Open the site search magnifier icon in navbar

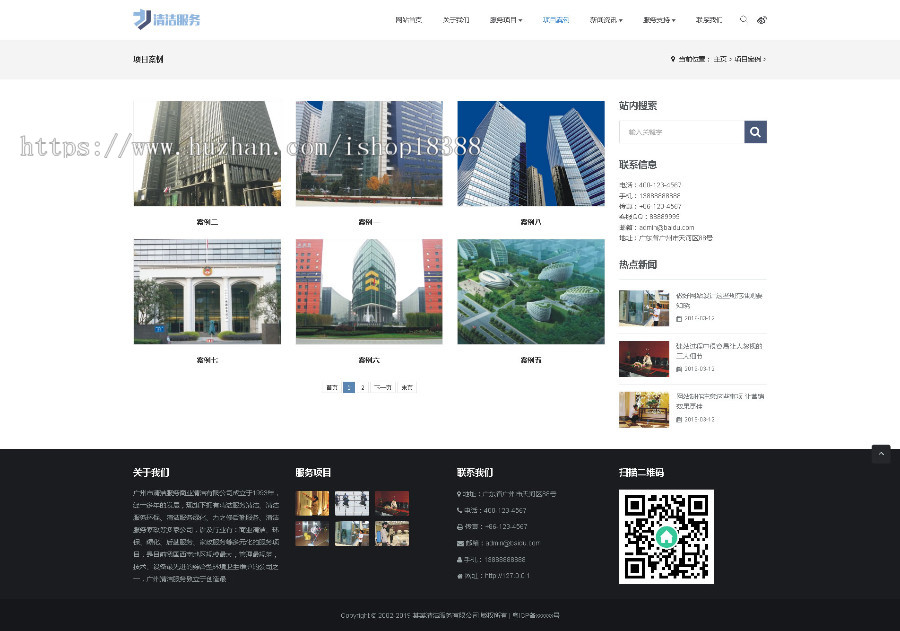click(x=742, y=20)
